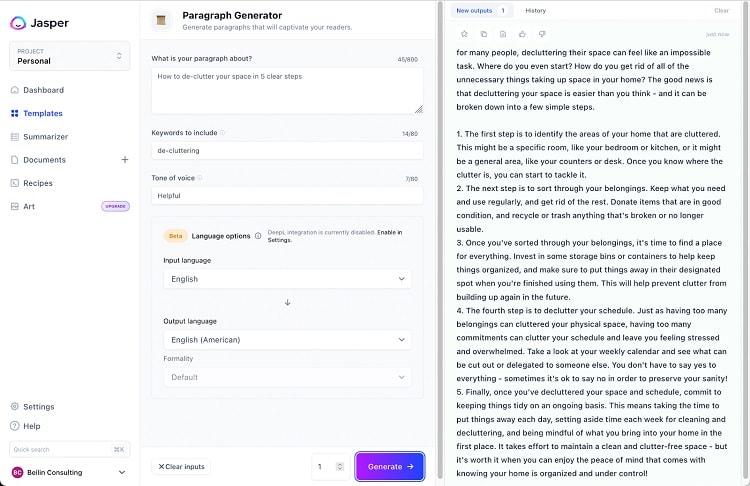Give thumbs up to the output

tap(522, 34)
